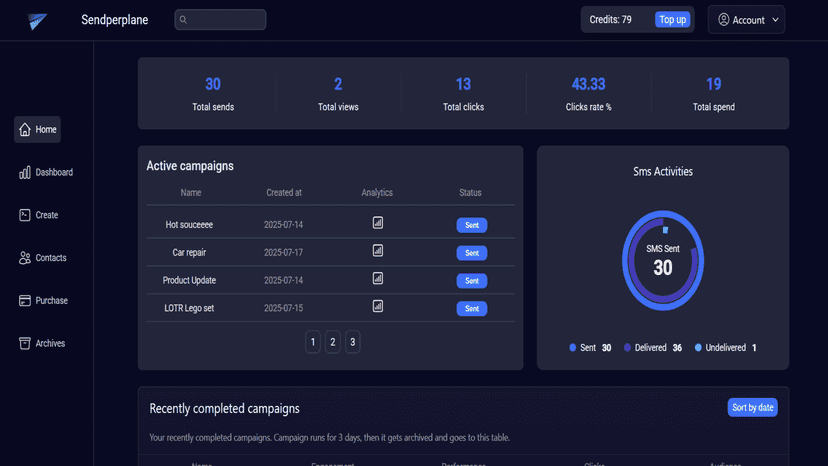The image size is (828, 466).
Task: Click the Hot souceeee campaign name
Action: click(x=189, y=225)
